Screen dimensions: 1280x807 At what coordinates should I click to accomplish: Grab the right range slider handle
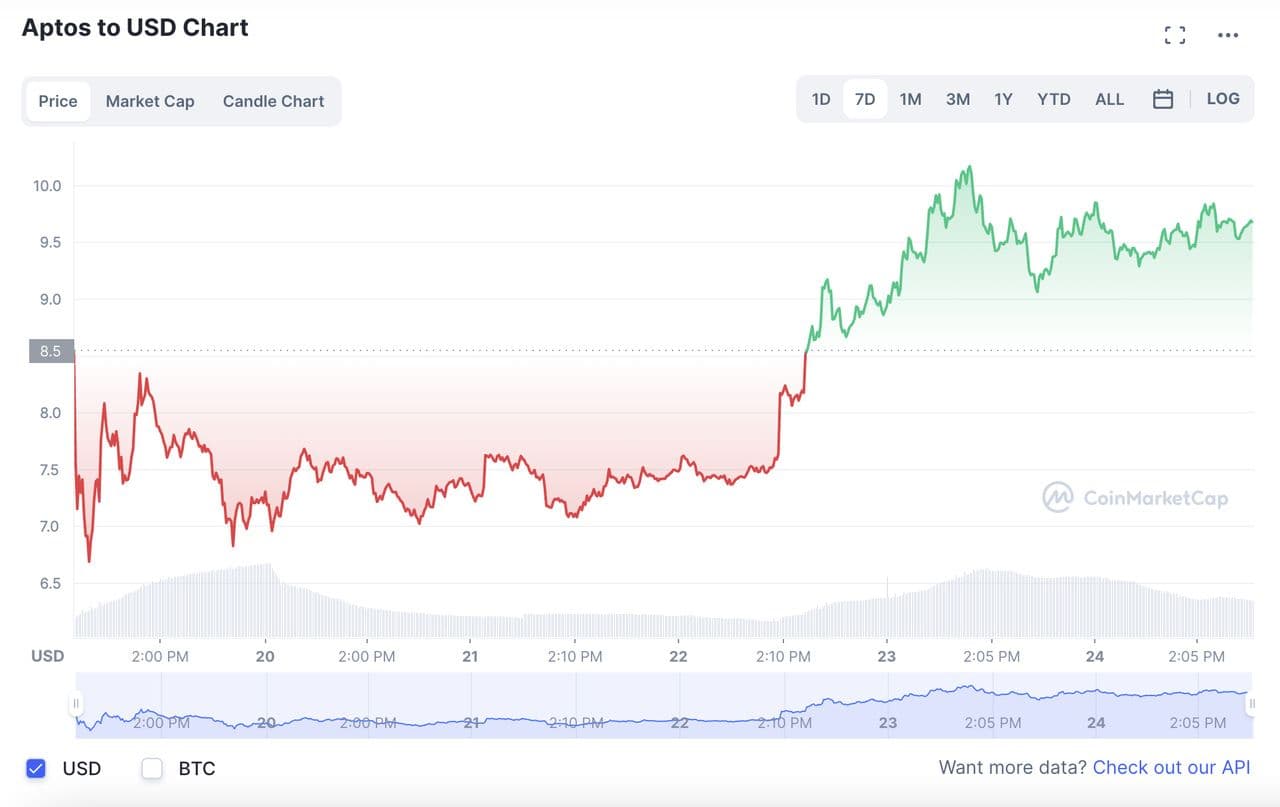click(x=1251, y=704)
